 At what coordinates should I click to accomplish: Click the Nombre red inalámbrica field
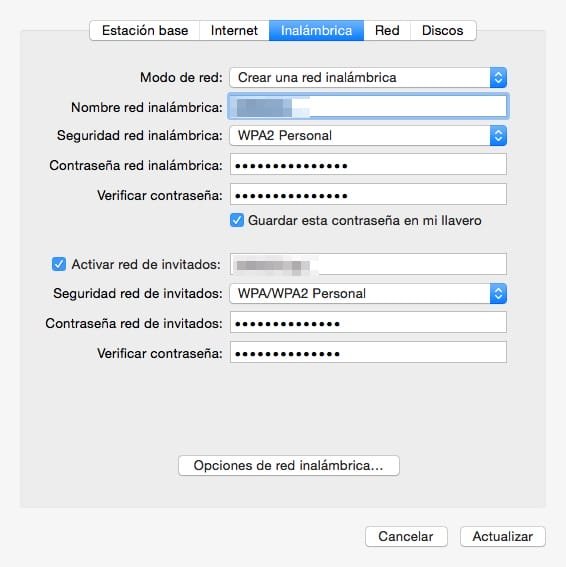(x=368, y=106)
